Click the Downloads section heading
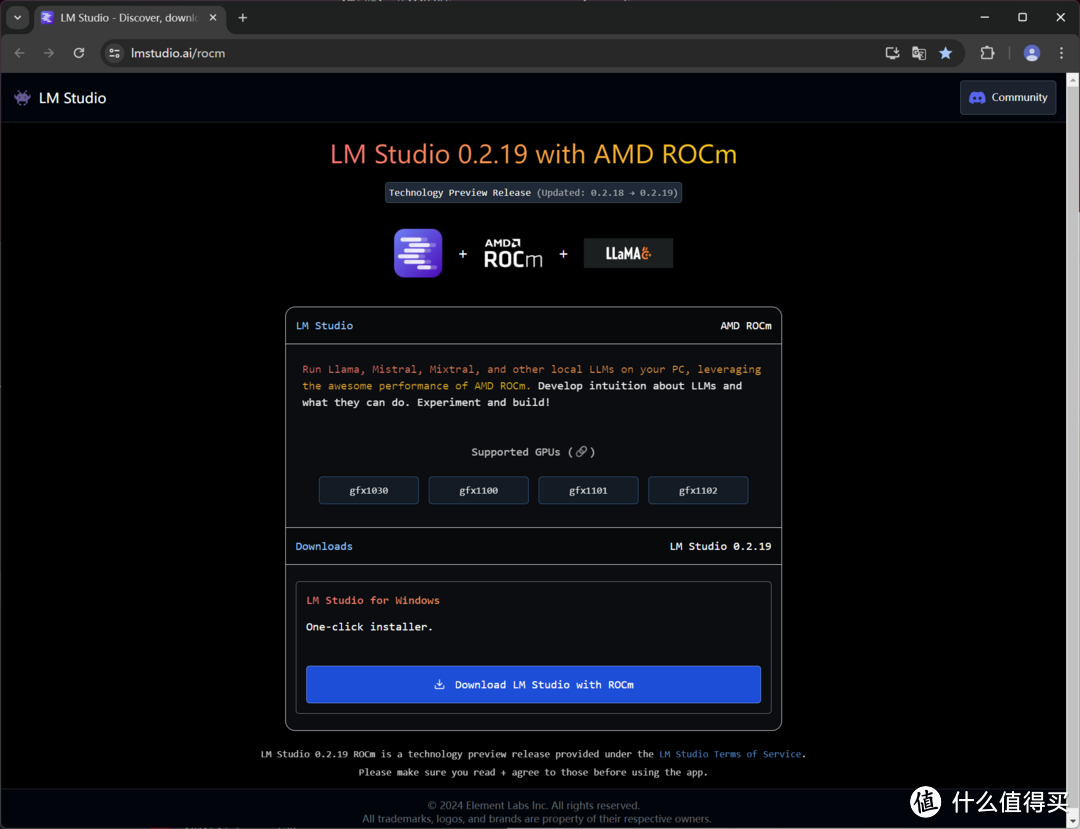This screenshot has height=829, width=1080. pos(324,546)
